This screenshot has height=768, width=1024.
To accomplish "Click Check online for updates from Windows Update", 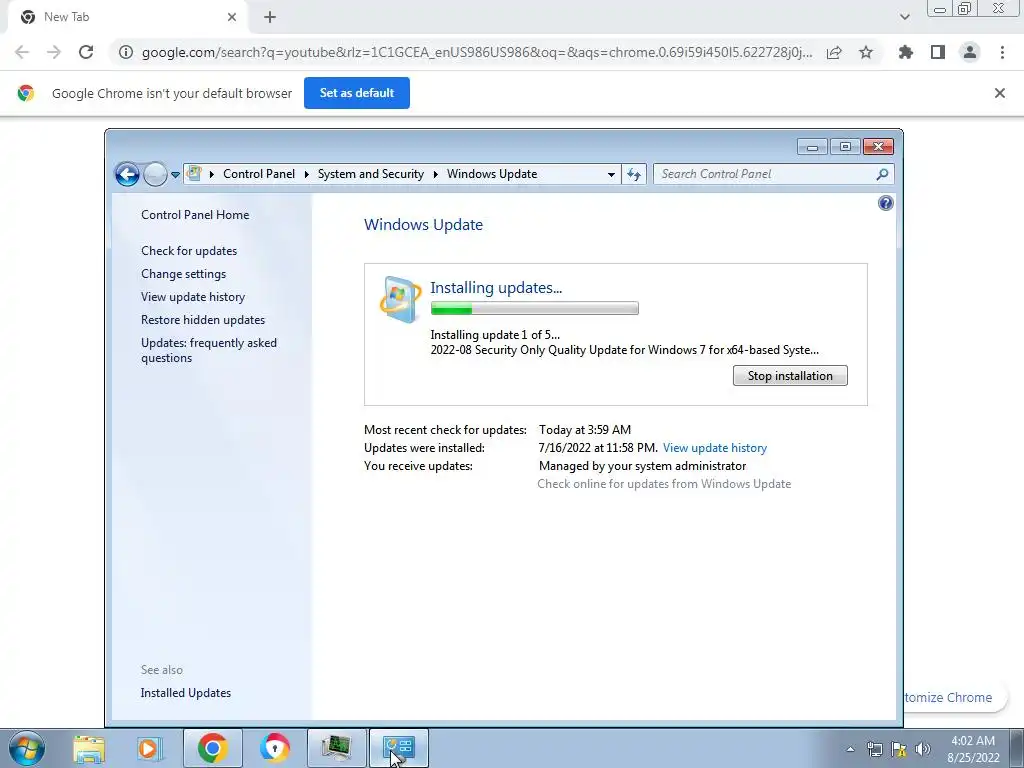I will [664, 484].
